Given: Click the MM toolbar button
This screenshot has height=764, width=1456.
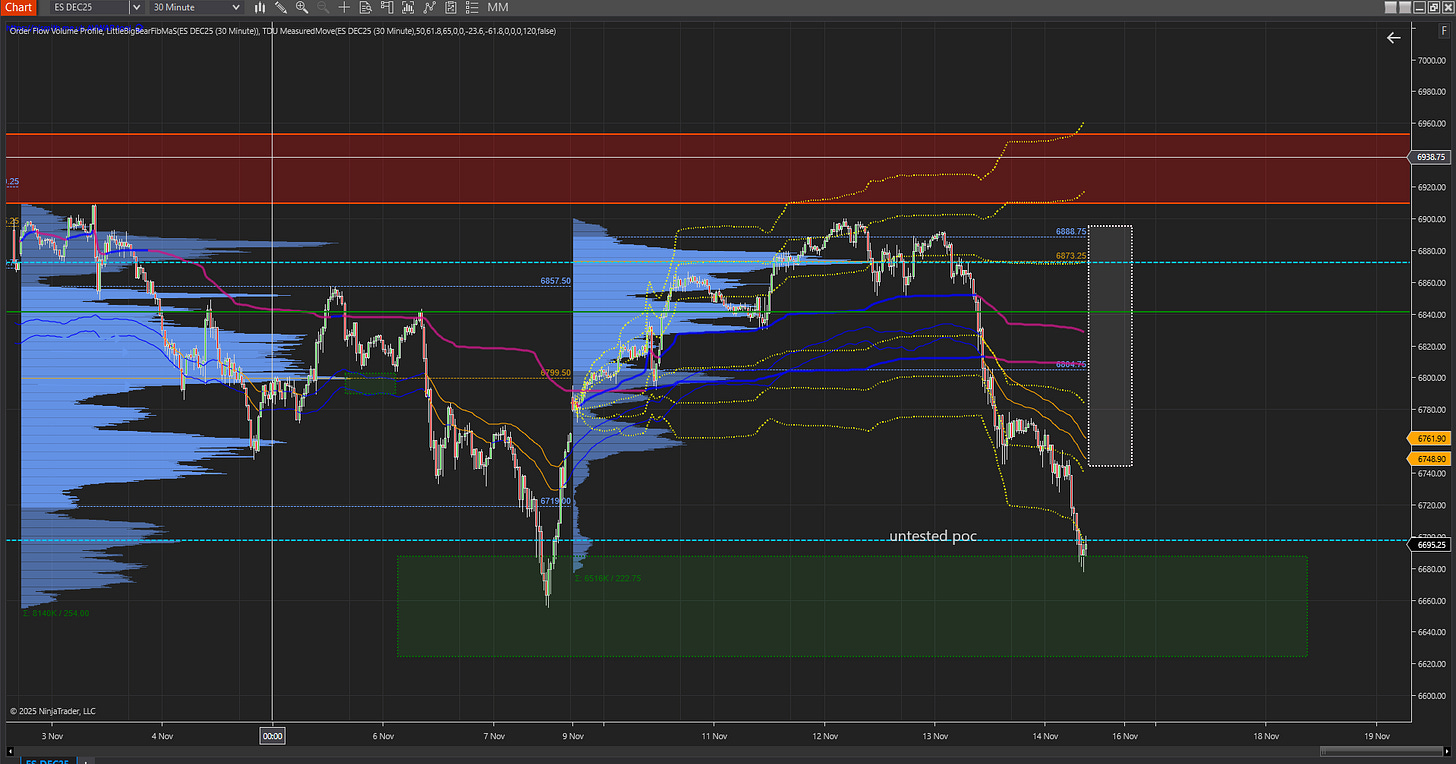Looking at the screenshot, I should point(498,7).
